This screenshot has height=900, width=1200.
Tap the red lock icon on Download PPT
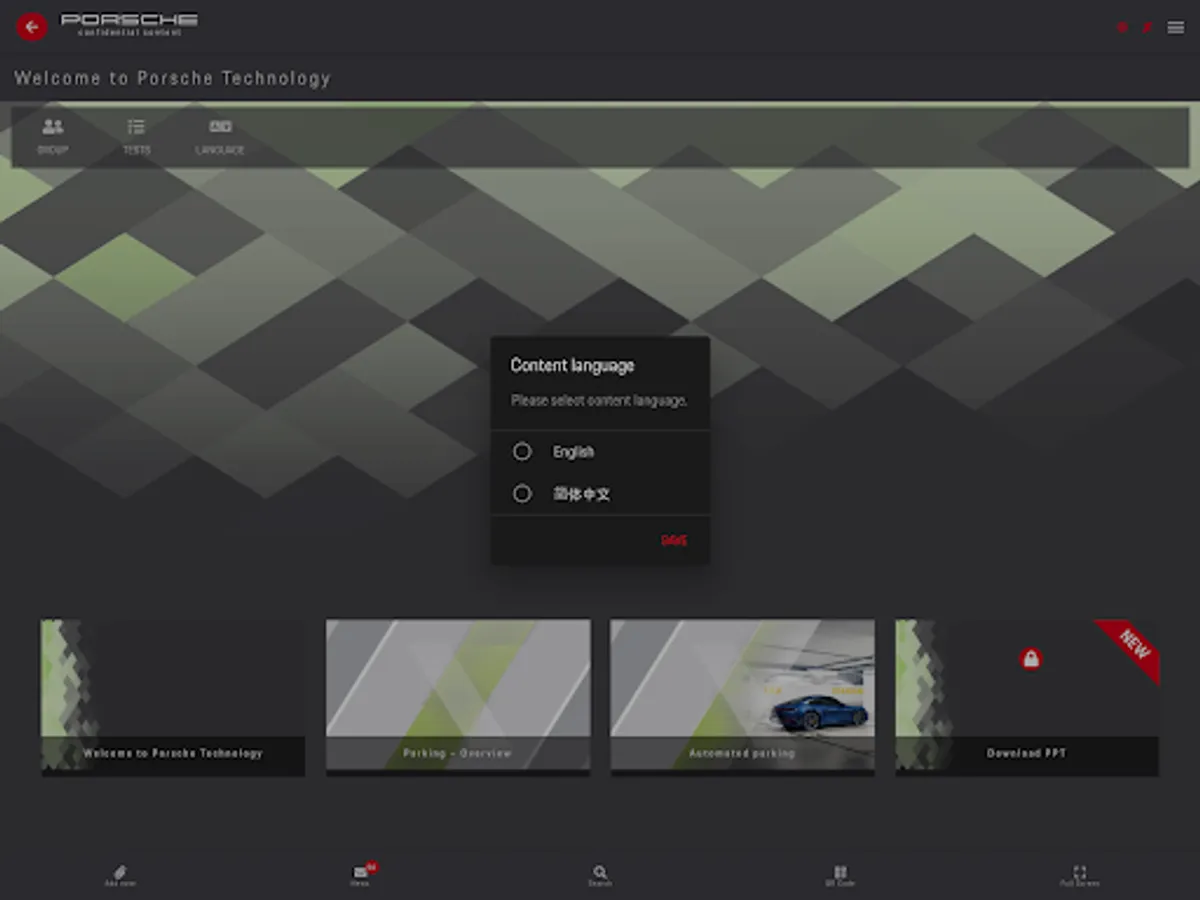tap(1031, 659)
